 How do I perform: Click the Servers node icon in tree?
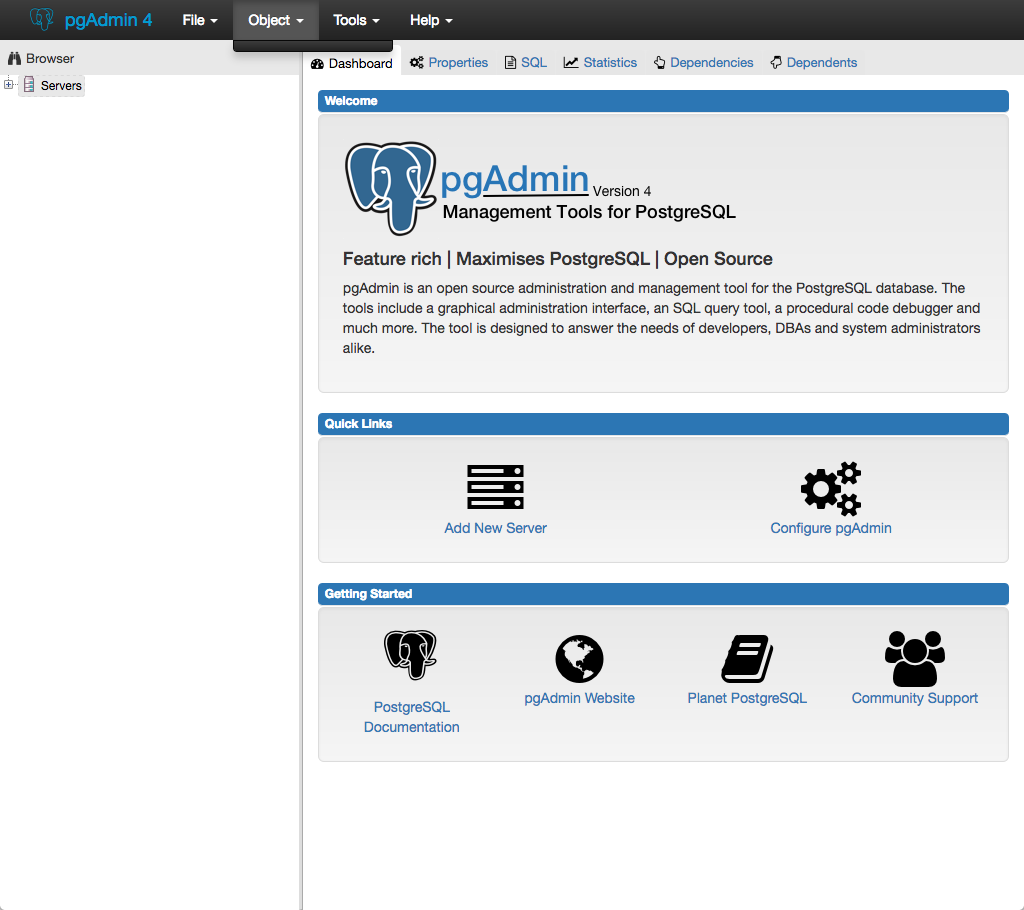pyautogui.click(x=29, y=85)
